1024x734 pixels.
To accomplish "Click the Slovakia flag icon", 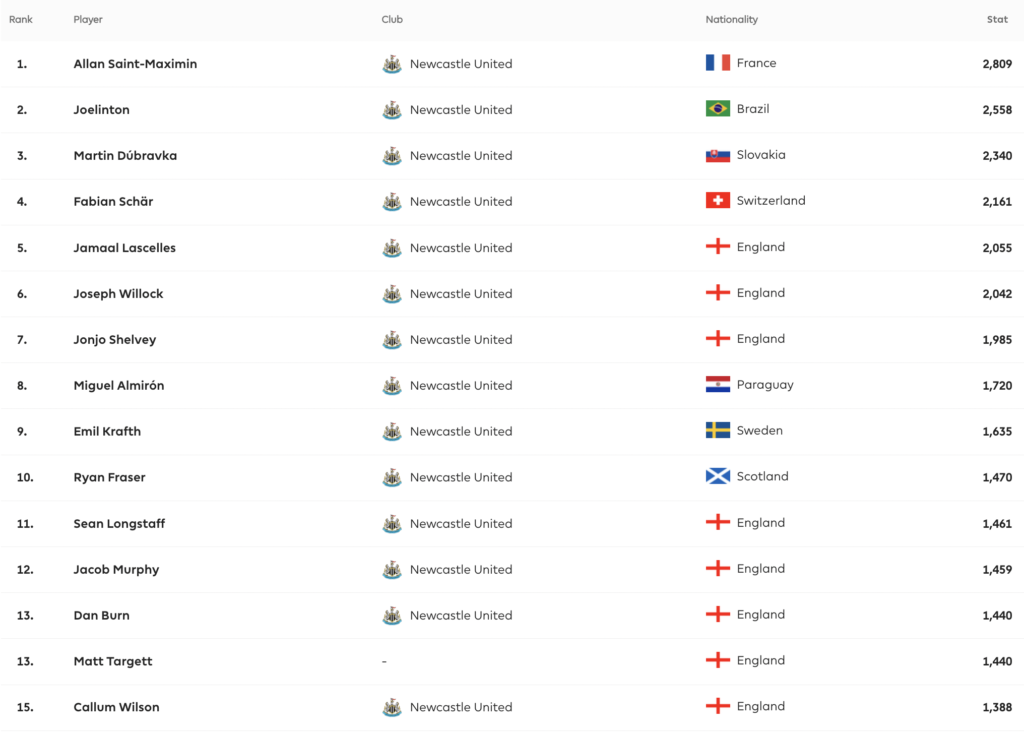I will pos(717,155).
